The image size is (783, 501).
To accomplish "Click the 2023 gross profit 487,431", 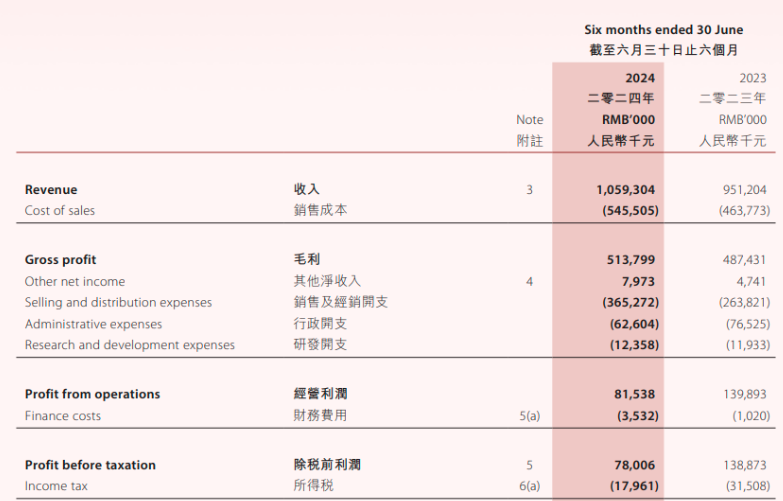I will [x=744, y=260].
